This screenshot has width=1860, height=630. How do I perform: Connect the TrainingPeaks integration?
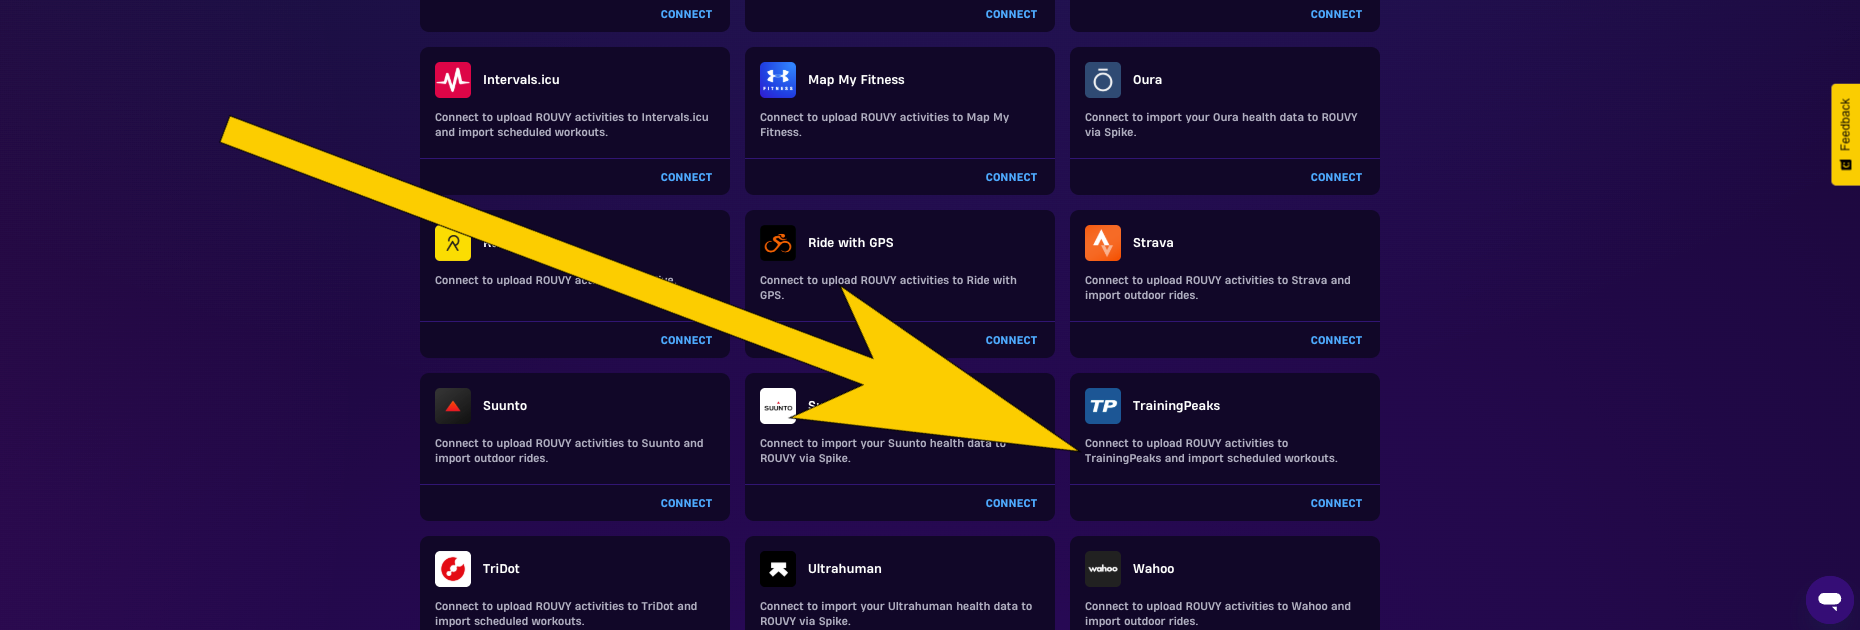click(1336, 503)
